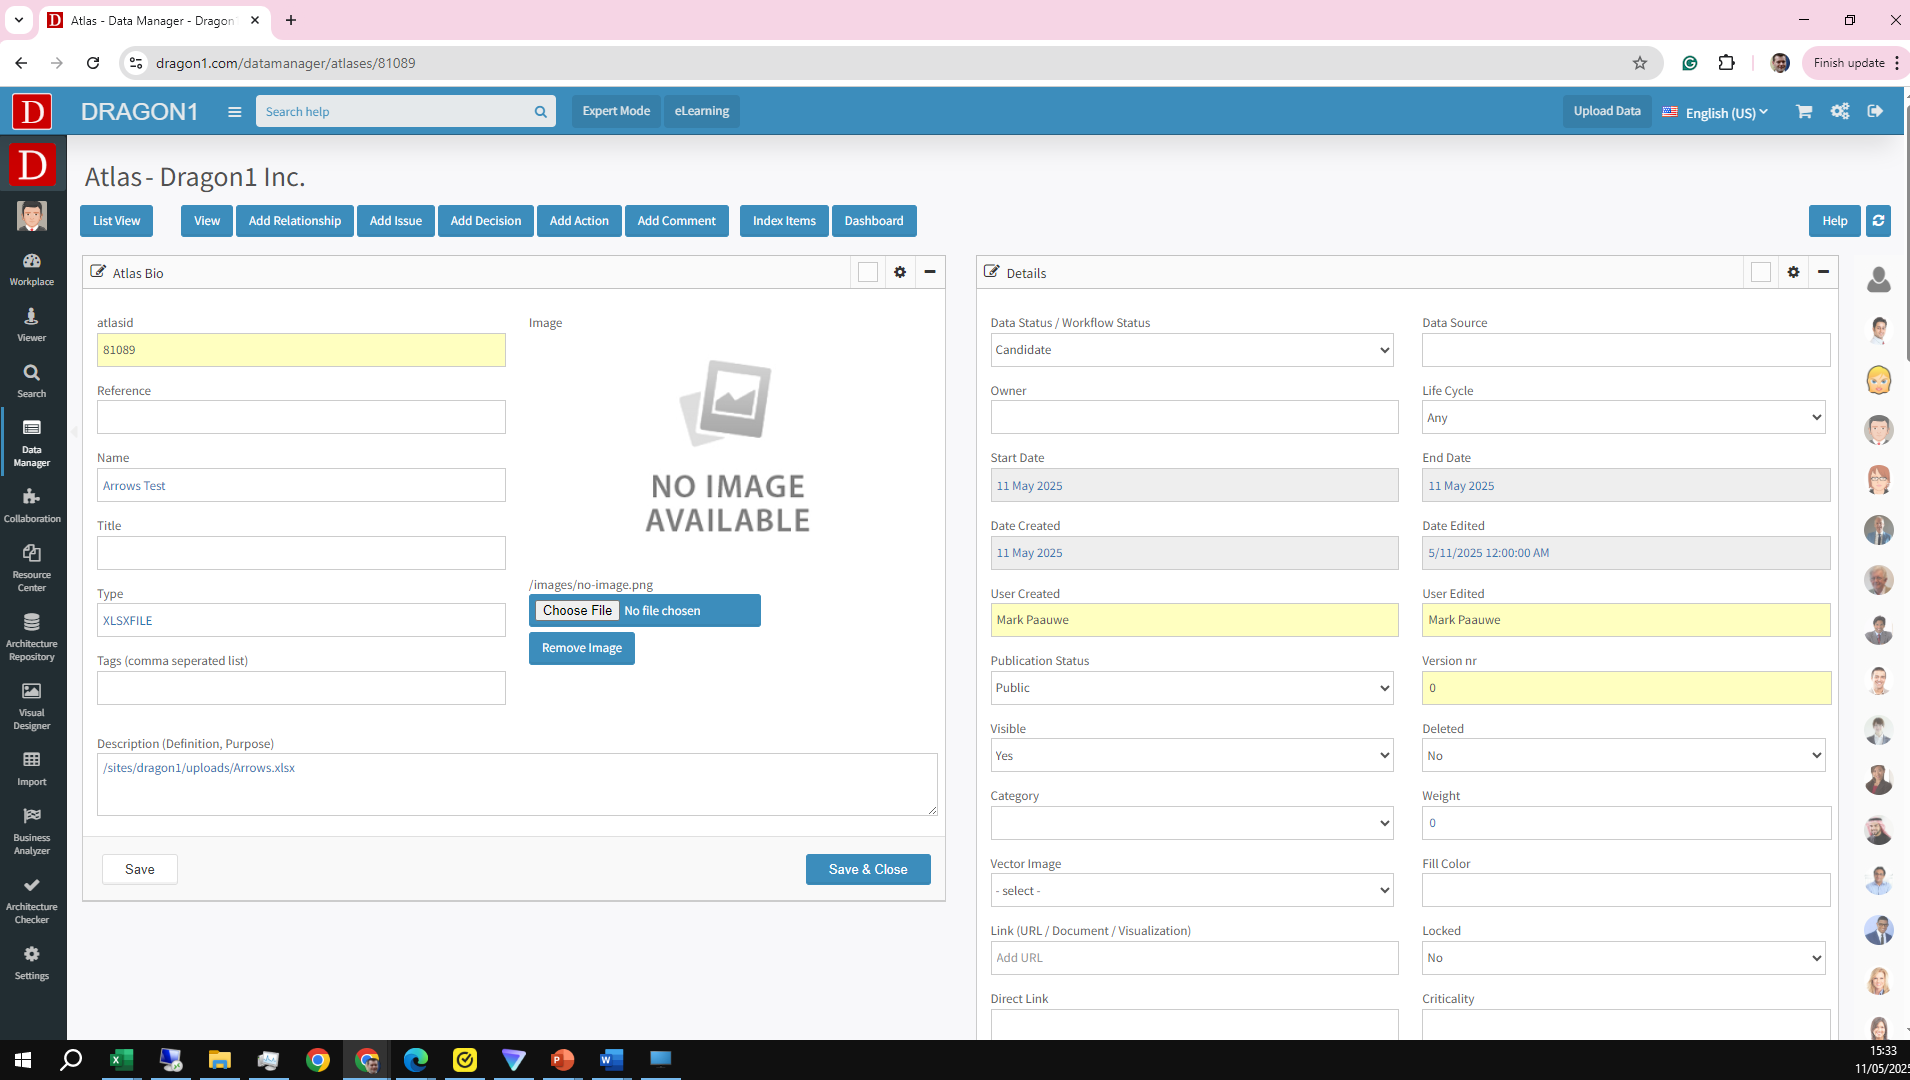Open the Category dropdown

tap(1192, 823)
